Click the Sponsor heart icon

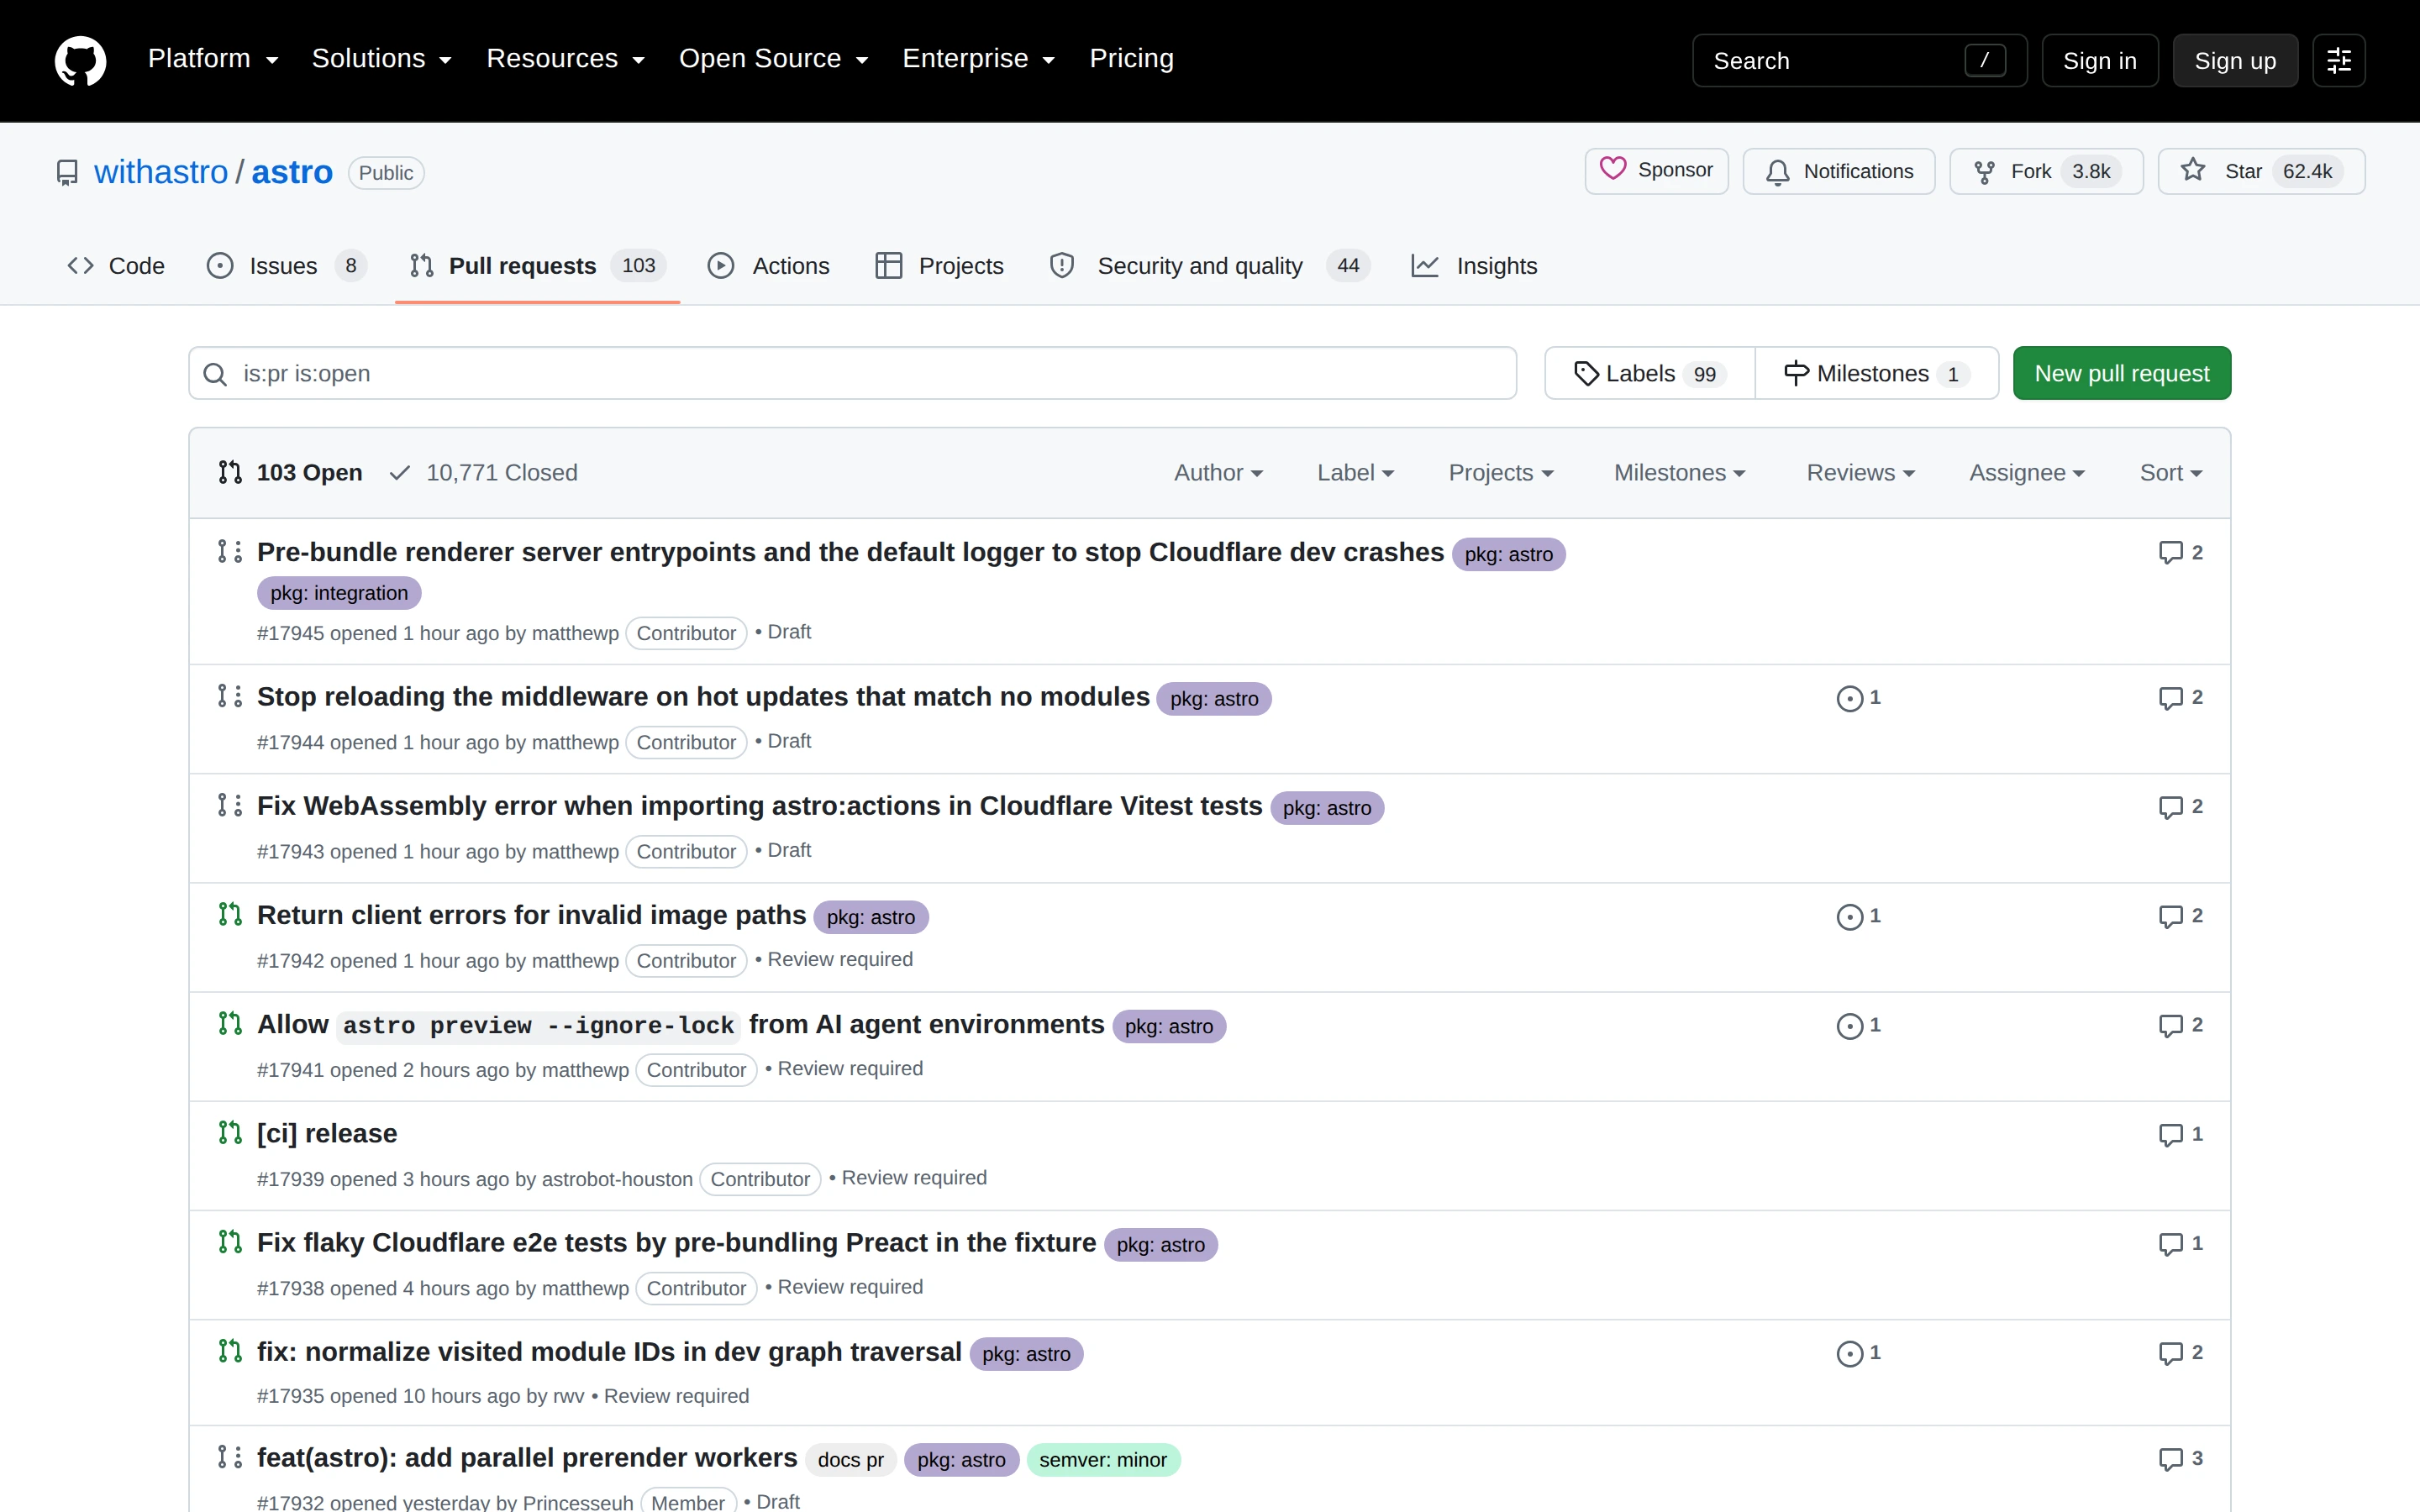coord(1612,169)
